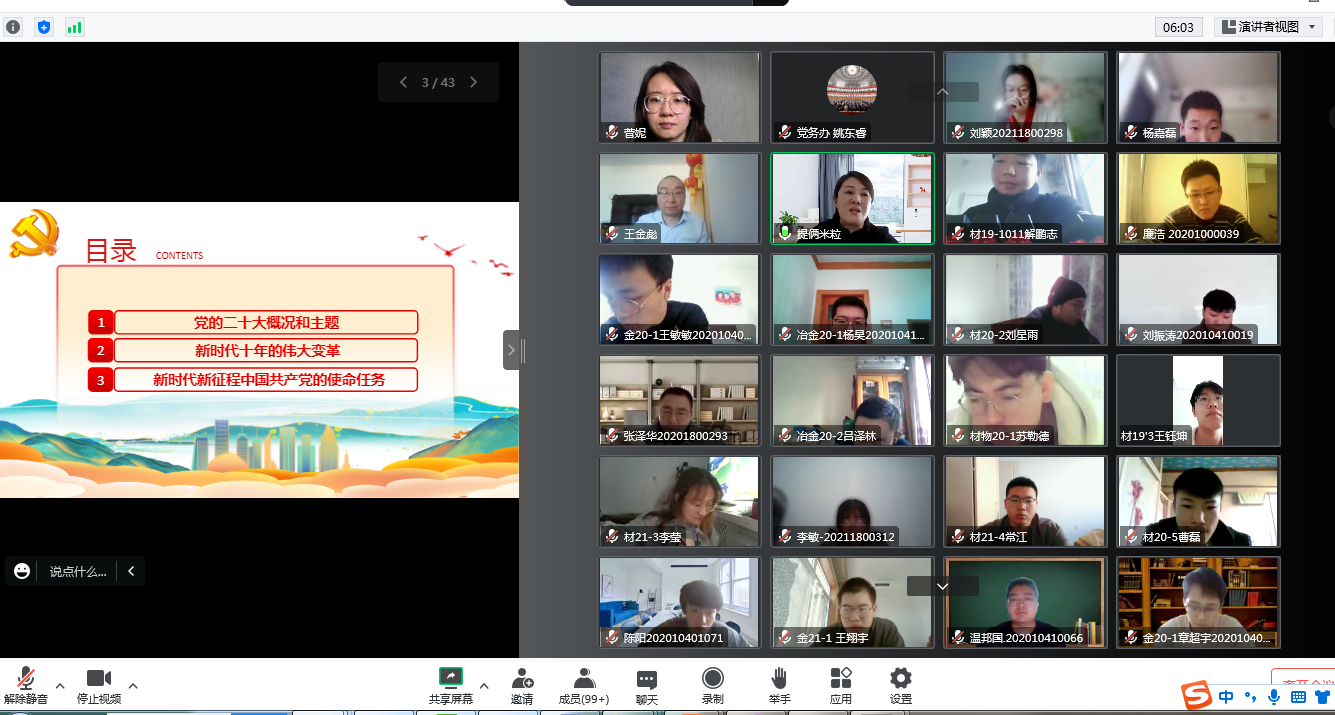The height and width of the screenshot is (715, 1335).
Task: Open the 聊天 chat panel
Action: coord(647,685)
